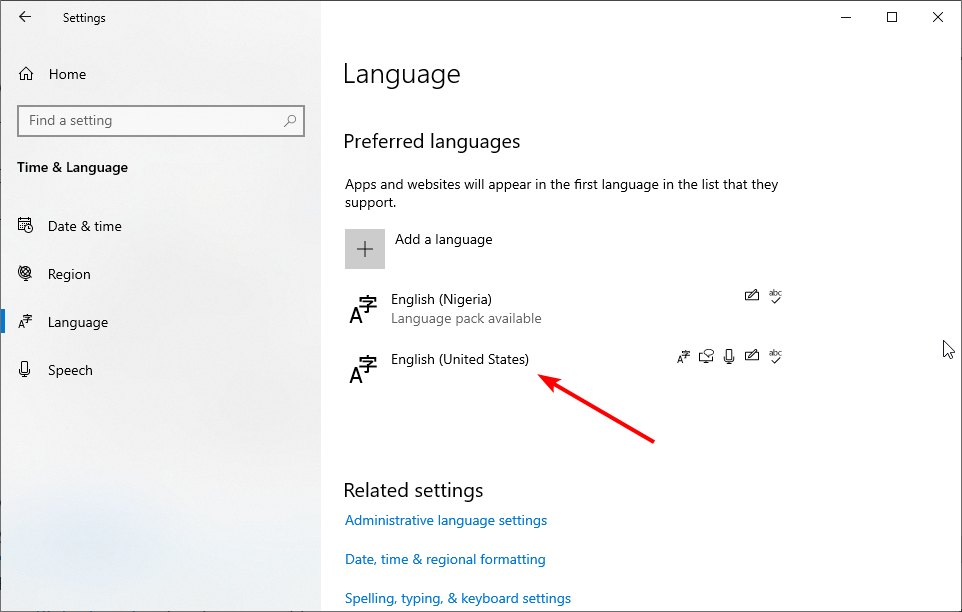
Task: Click the Add a language label
Action: click(444, 240)
